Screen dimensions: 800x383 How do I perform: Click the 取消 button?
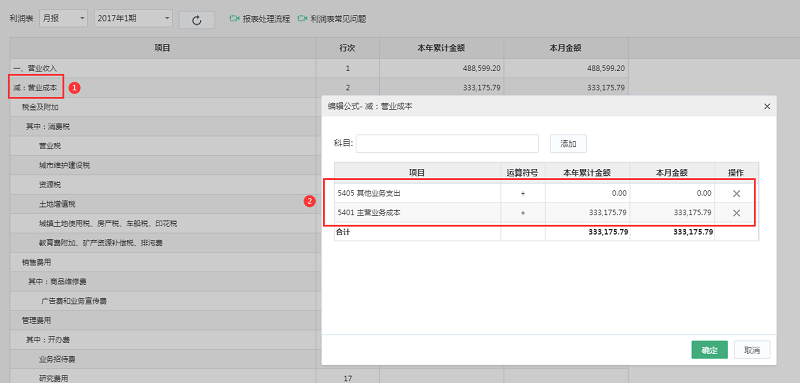tap(752, 350)
